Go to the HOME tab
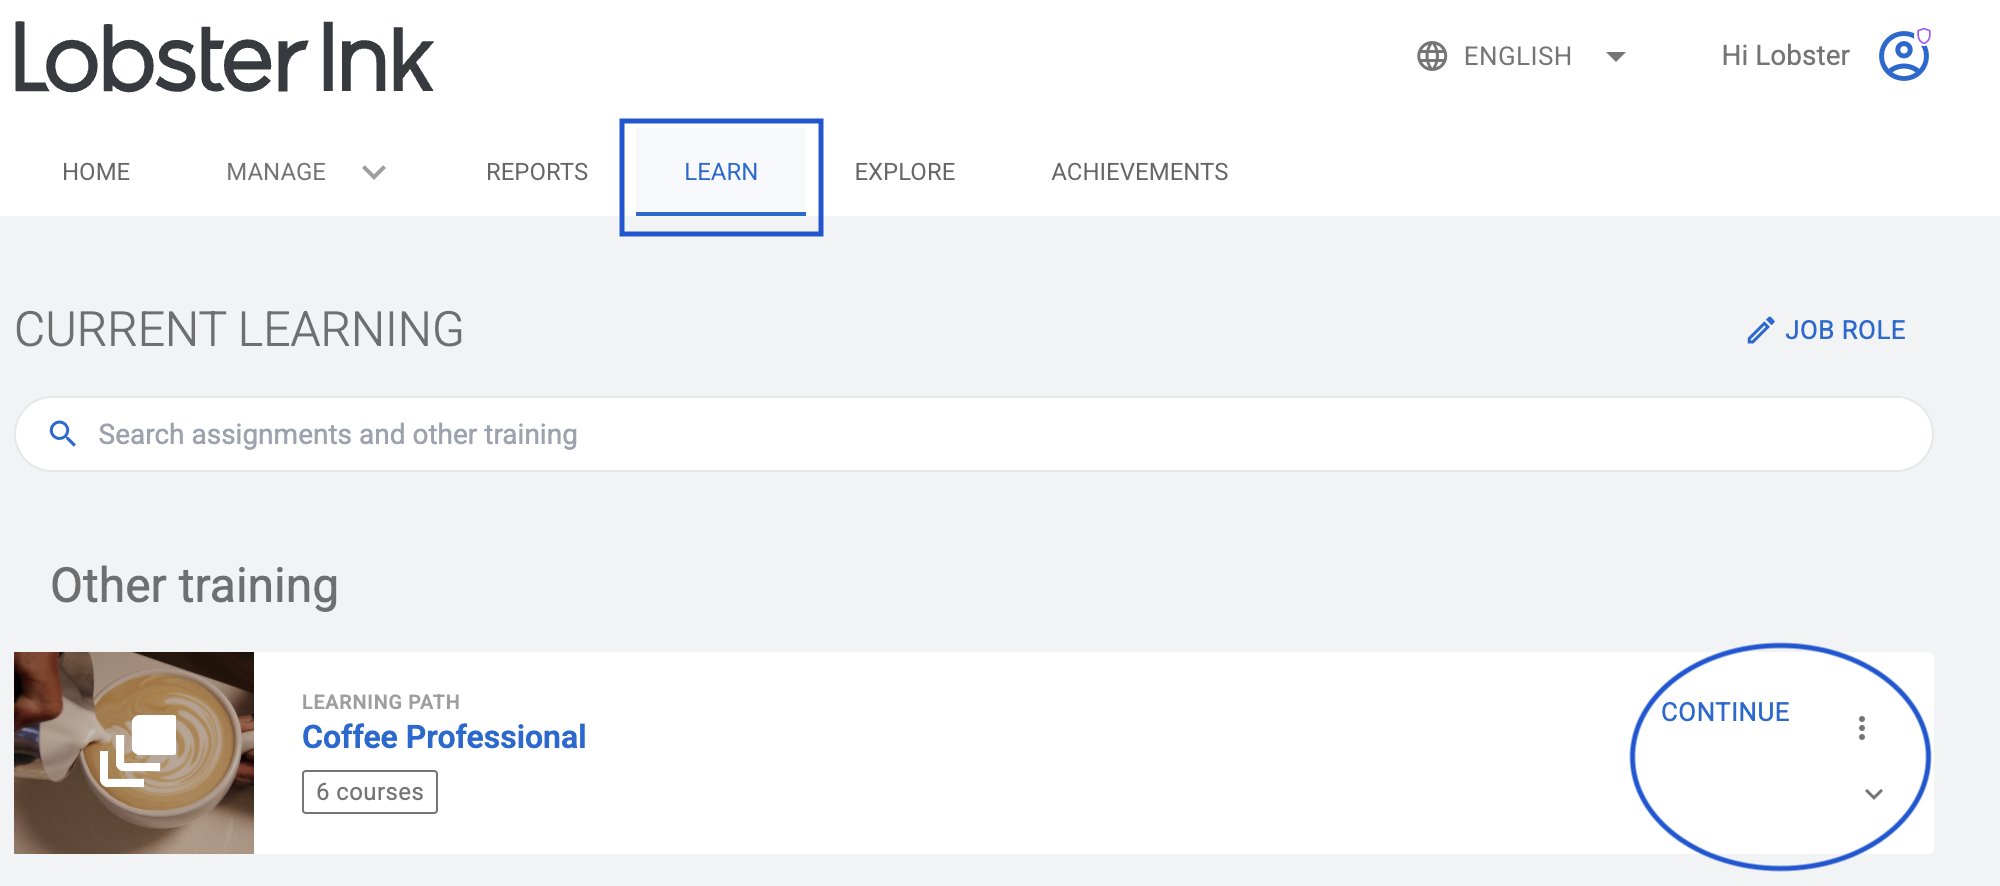The height and width of the screenshot is (886, 2000). click(x=96, y=172)
